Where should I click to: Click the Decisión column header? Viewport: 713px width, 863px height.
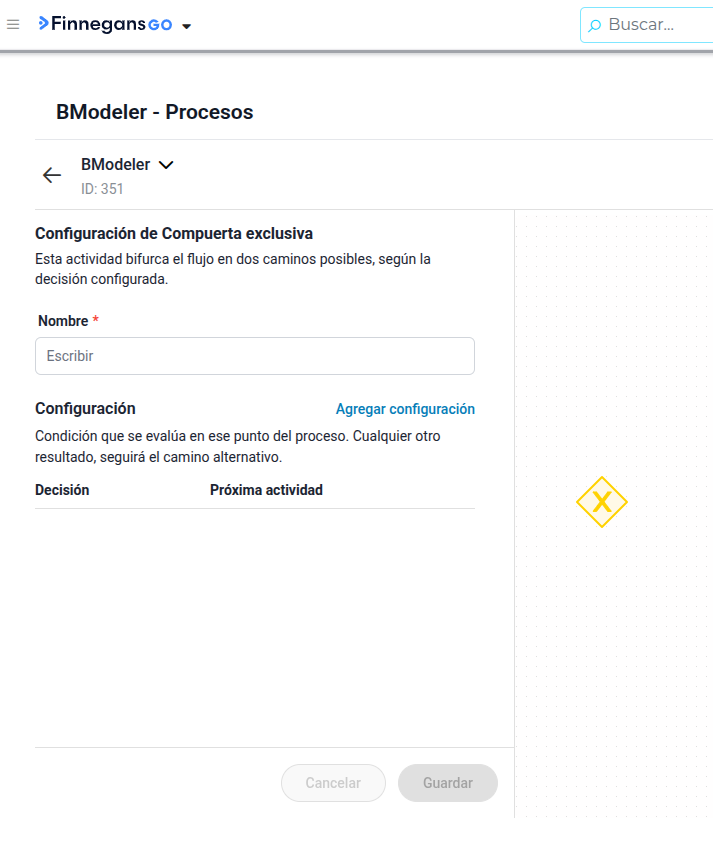(62, 490)
